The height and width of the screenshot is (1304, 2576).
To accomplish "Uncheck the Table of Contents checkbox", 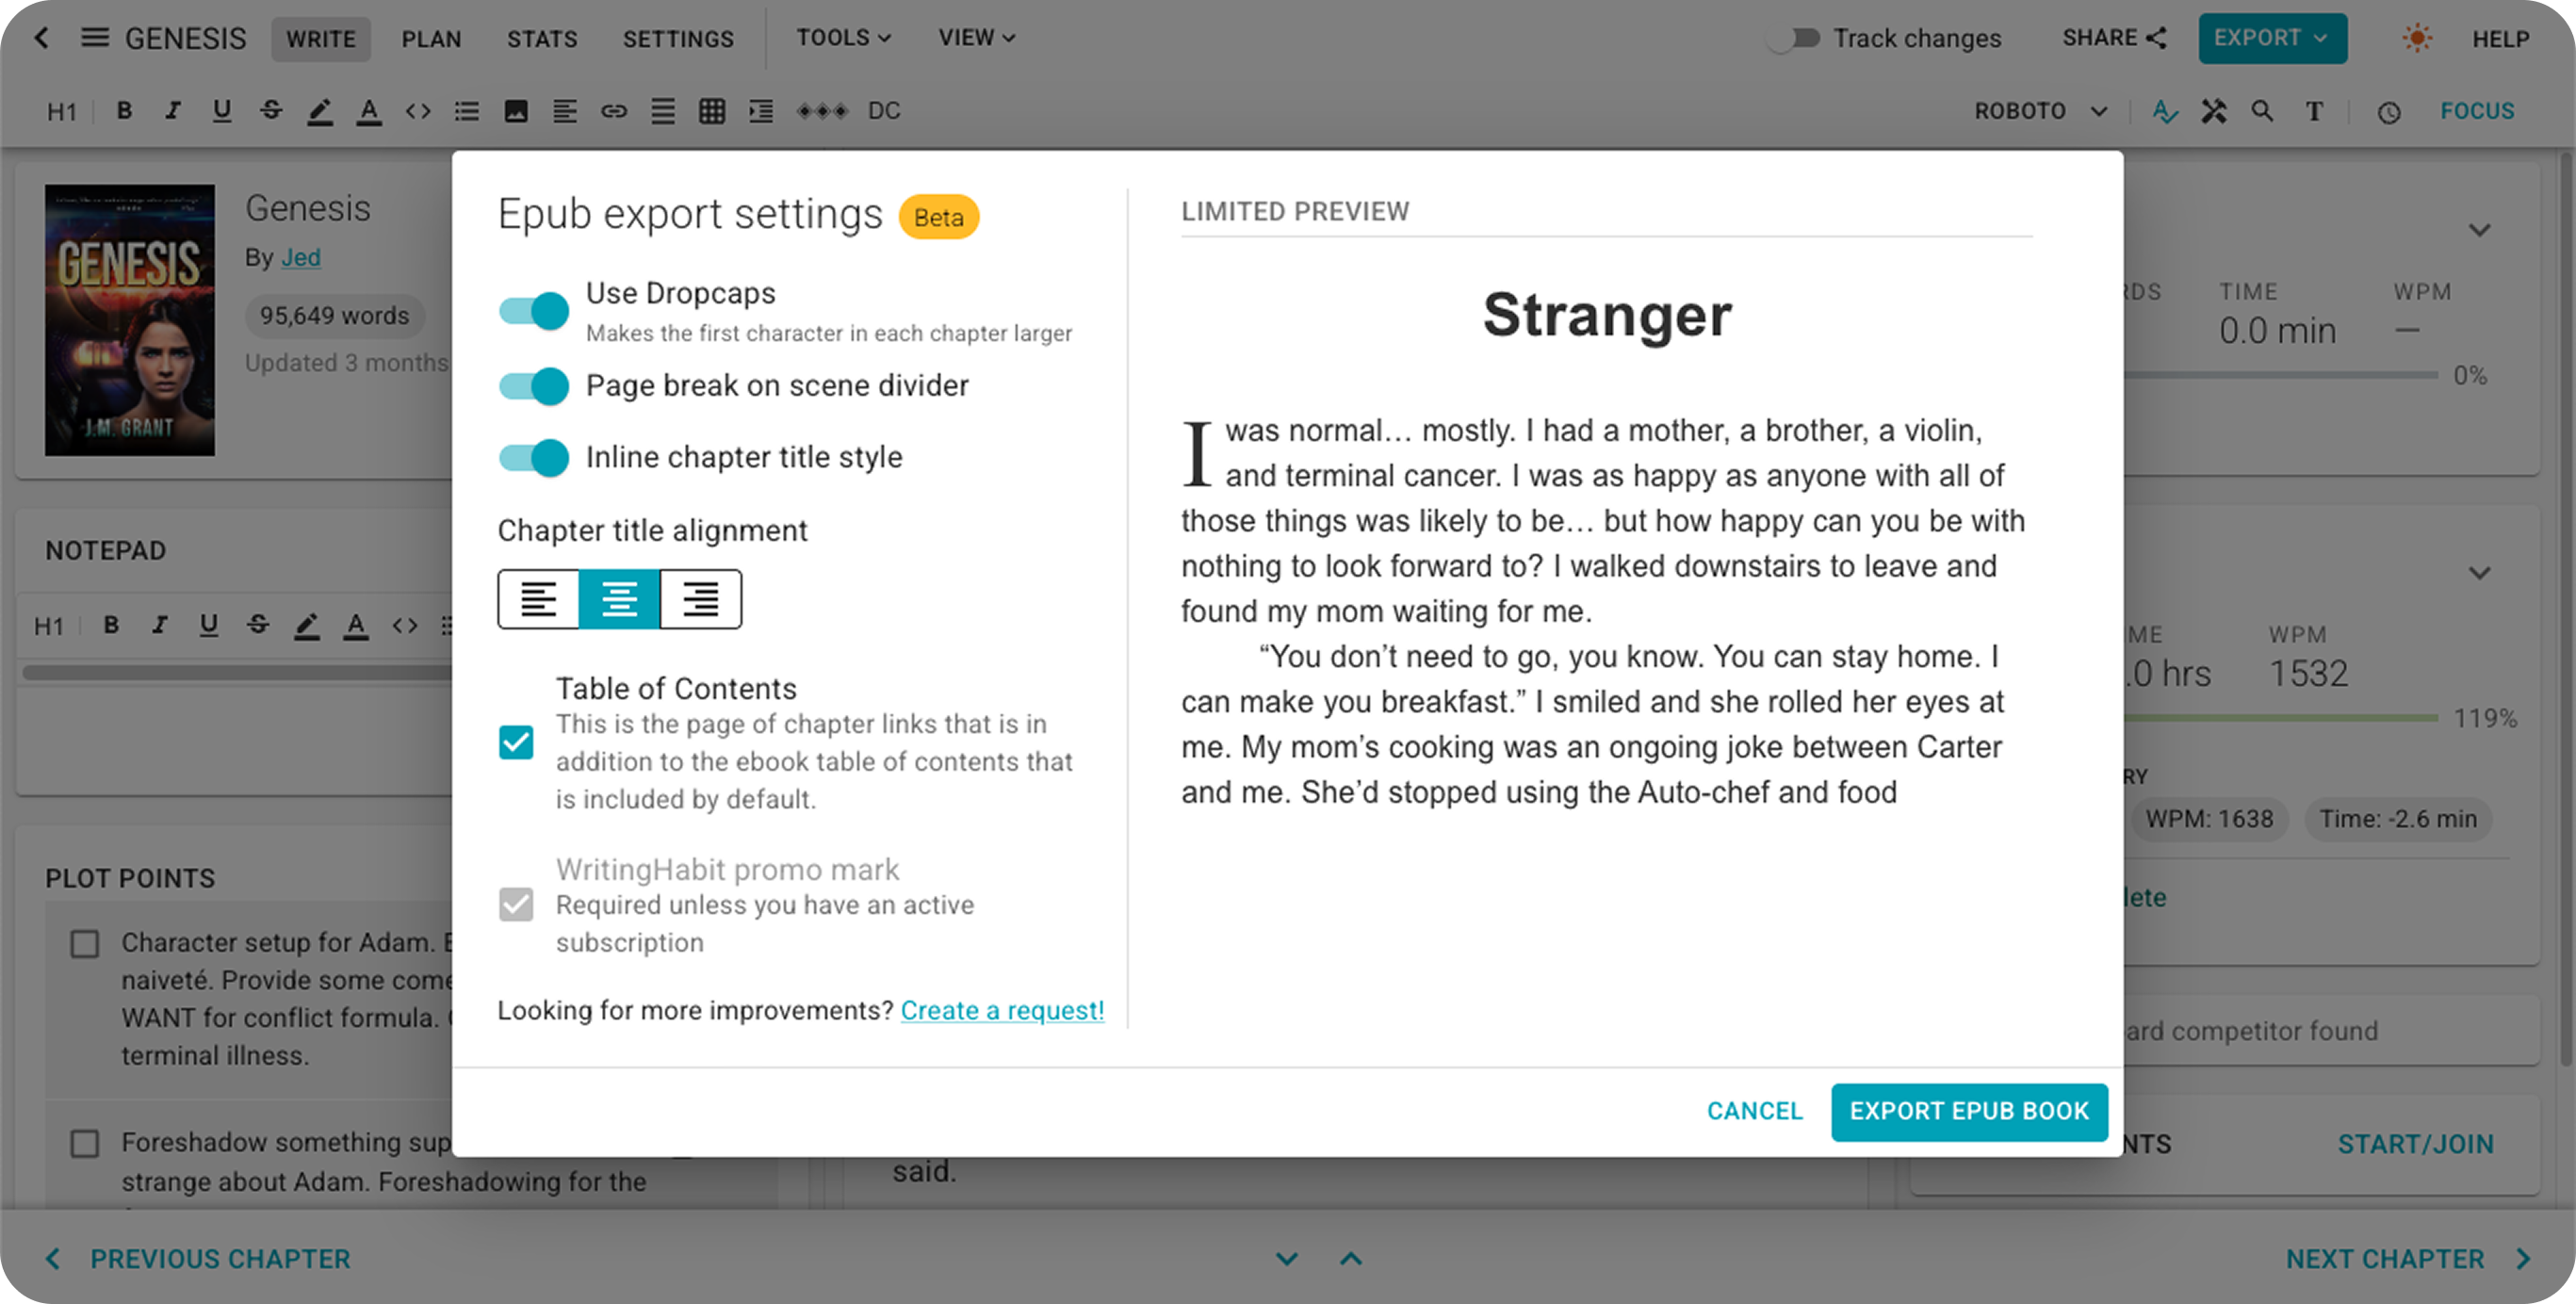I will (516, 742).
